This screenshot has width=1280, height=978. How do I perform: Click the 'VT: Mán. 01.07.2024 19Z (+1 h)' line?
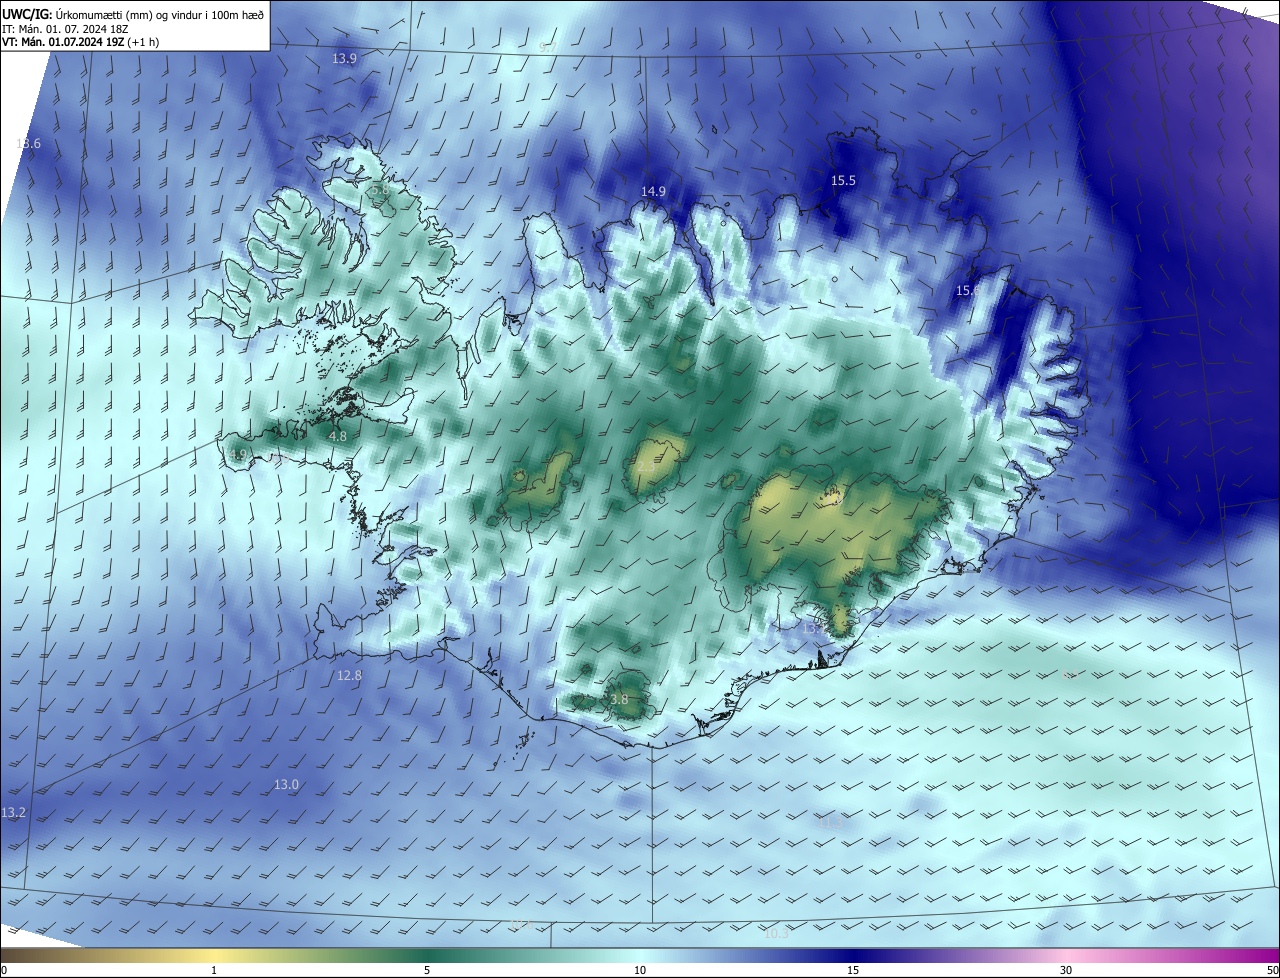(x=81, y=42)
